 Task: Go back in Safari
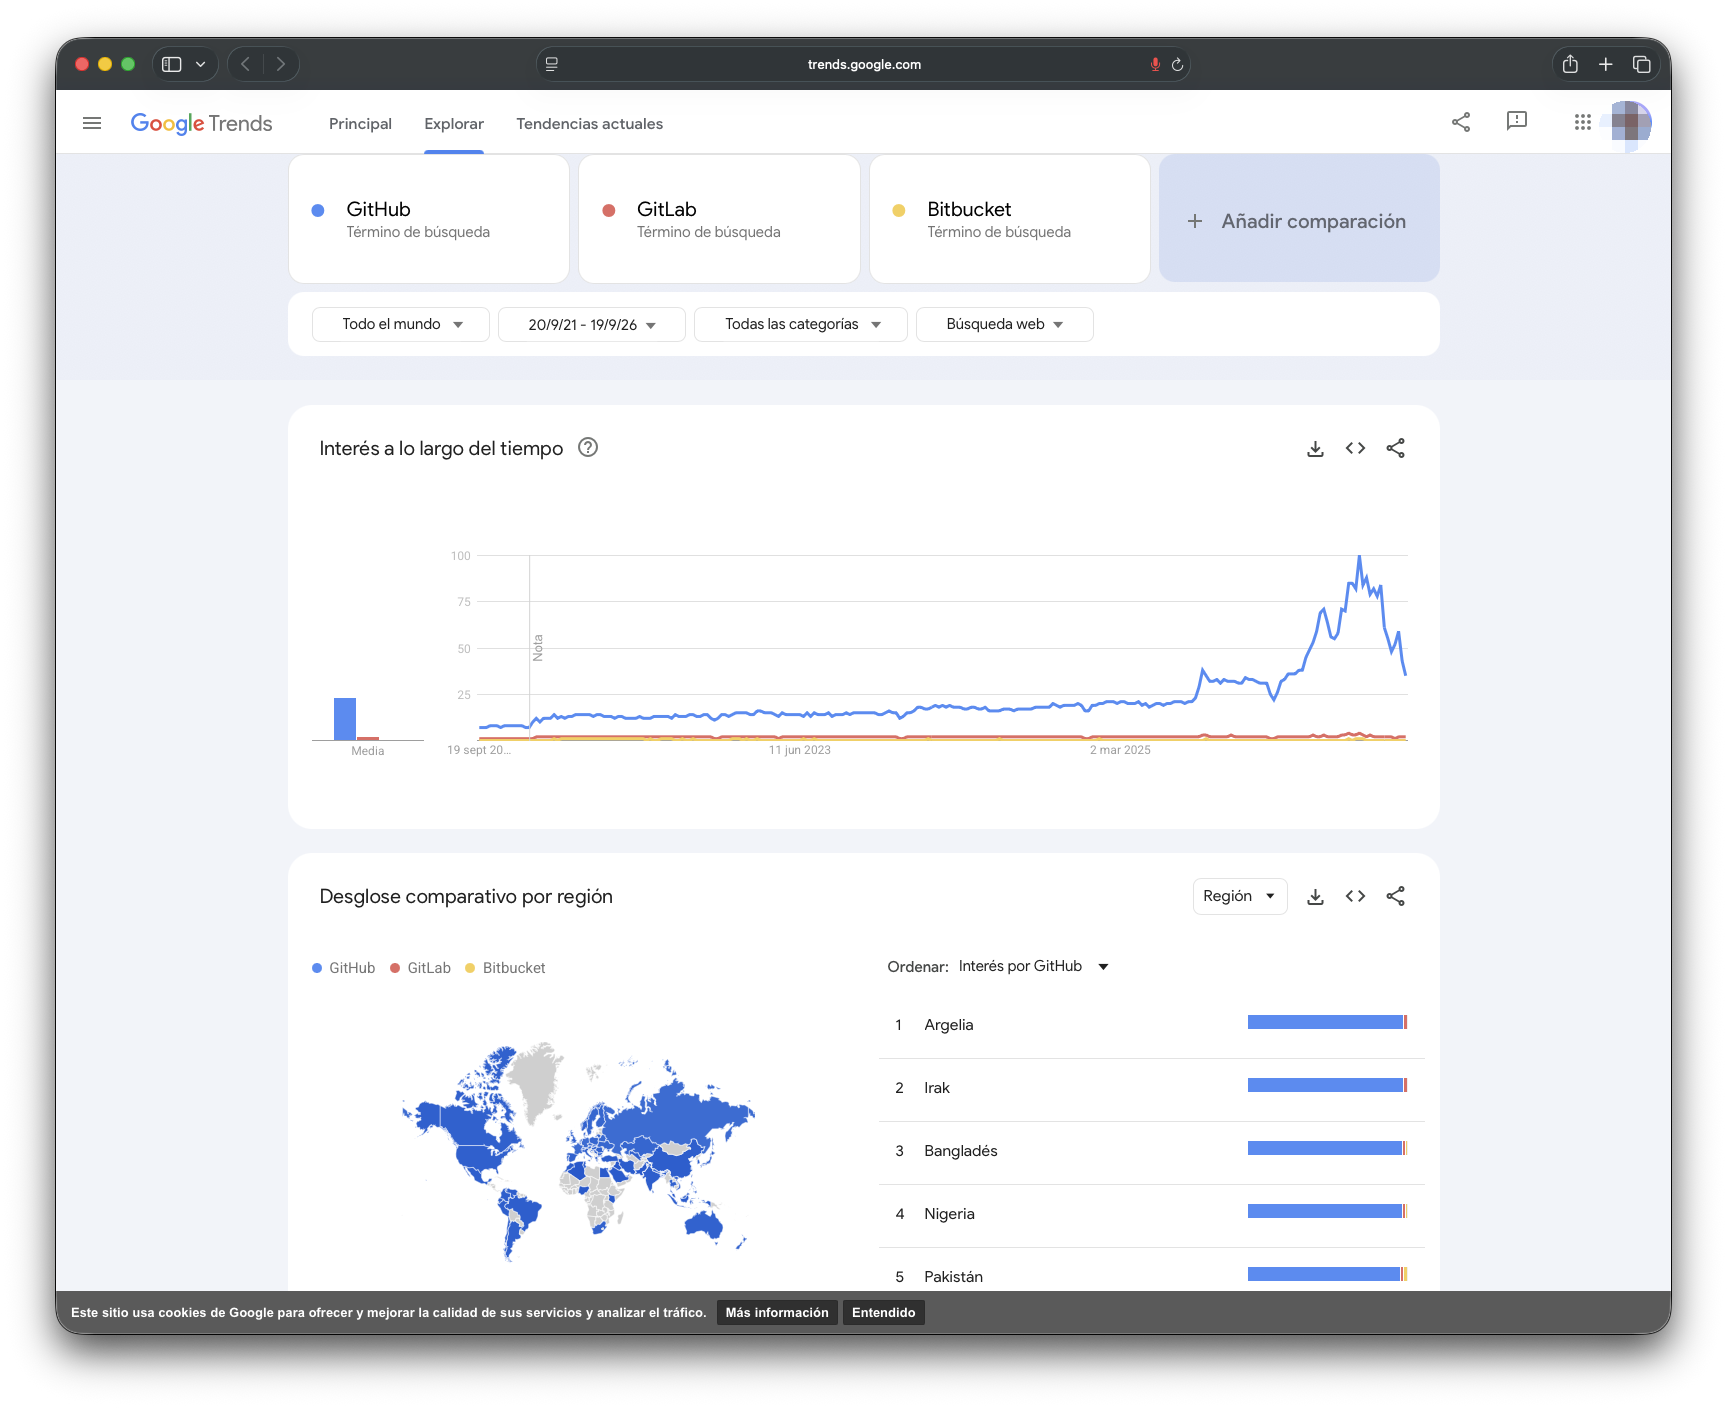[x=246, y=64]
